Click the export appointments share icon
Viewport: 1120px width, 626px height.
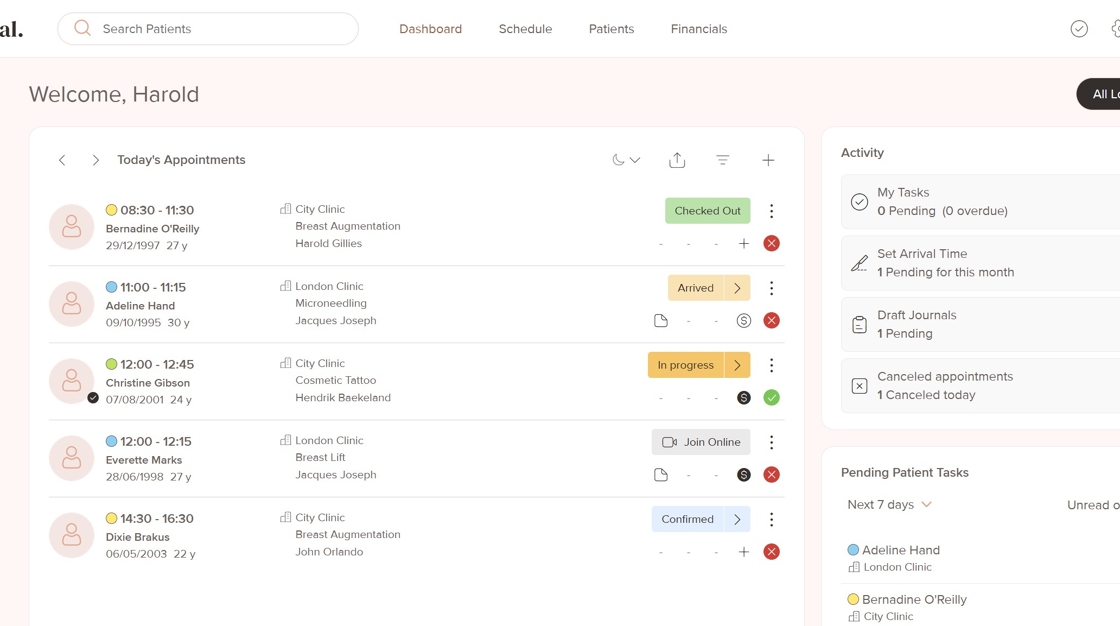pos(676,160)
